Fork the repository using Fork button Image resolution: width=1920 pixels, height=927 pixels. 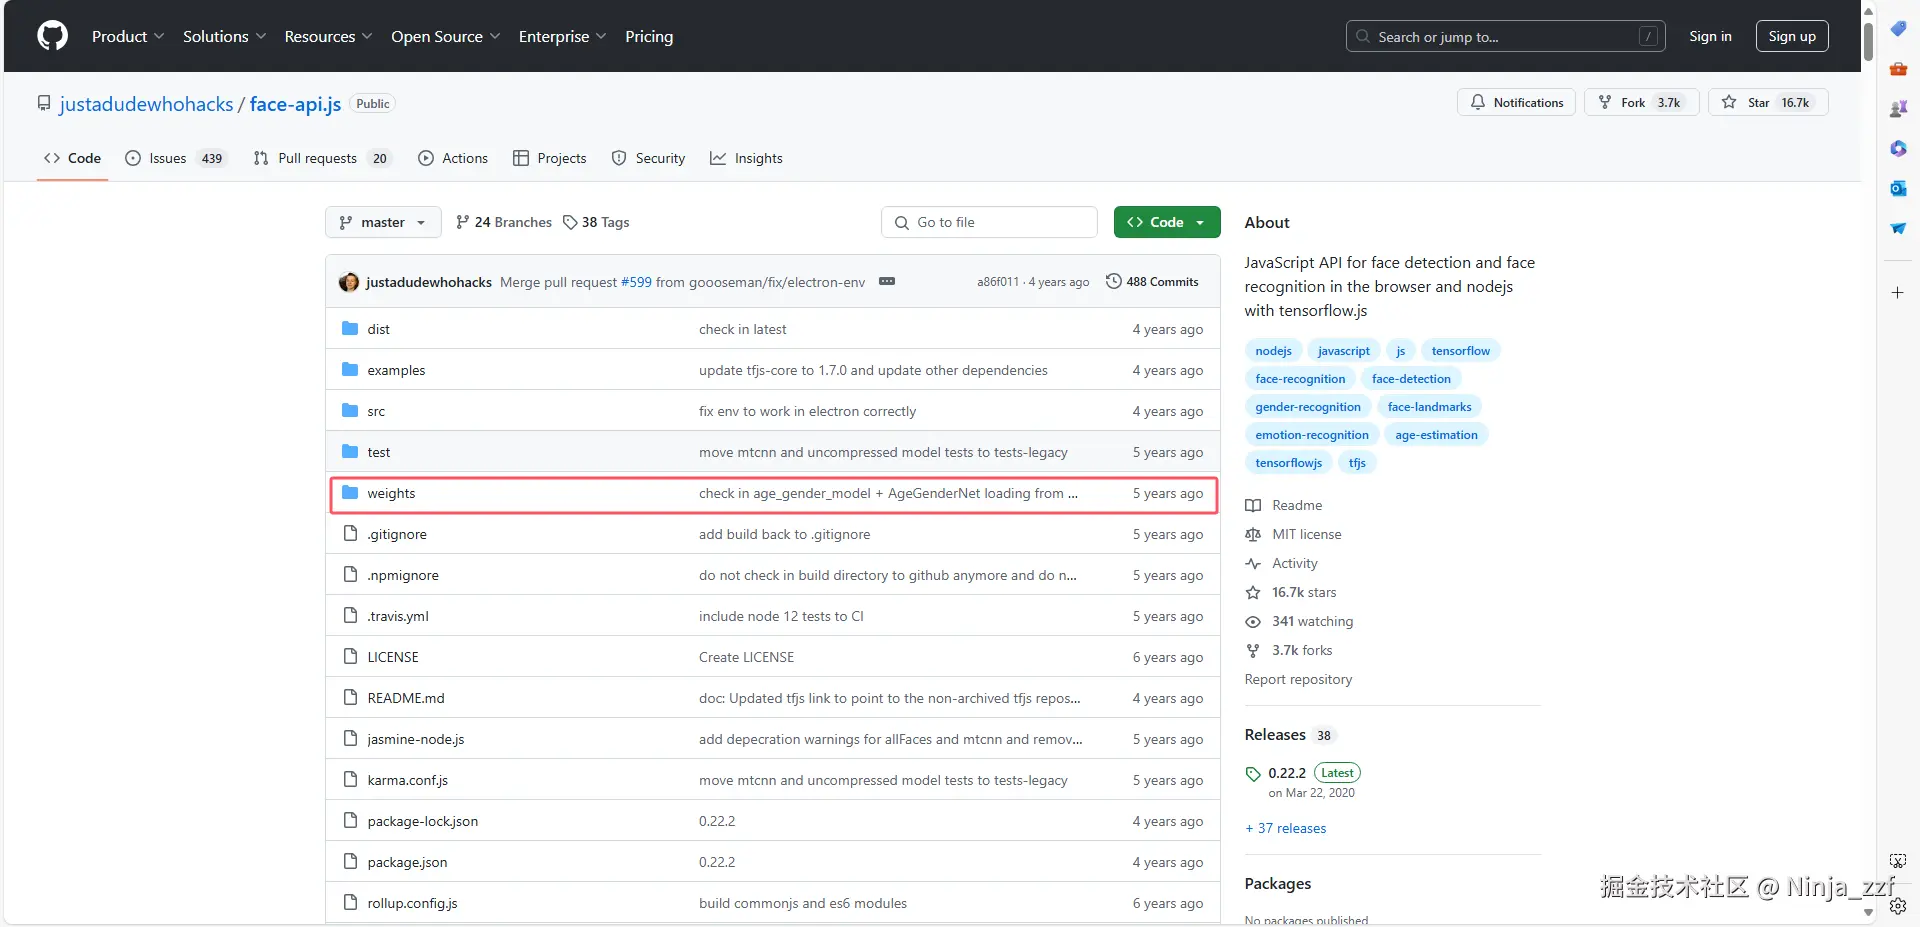tap(1641, 102)
